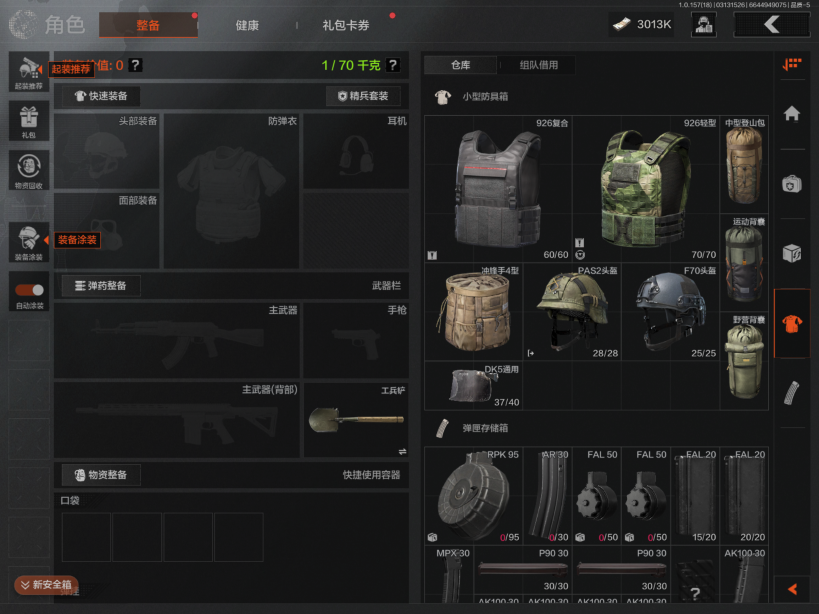The image size is (819, 614).
Task: Select the orange armor shirt category icon
Action: tap(792, 324)
